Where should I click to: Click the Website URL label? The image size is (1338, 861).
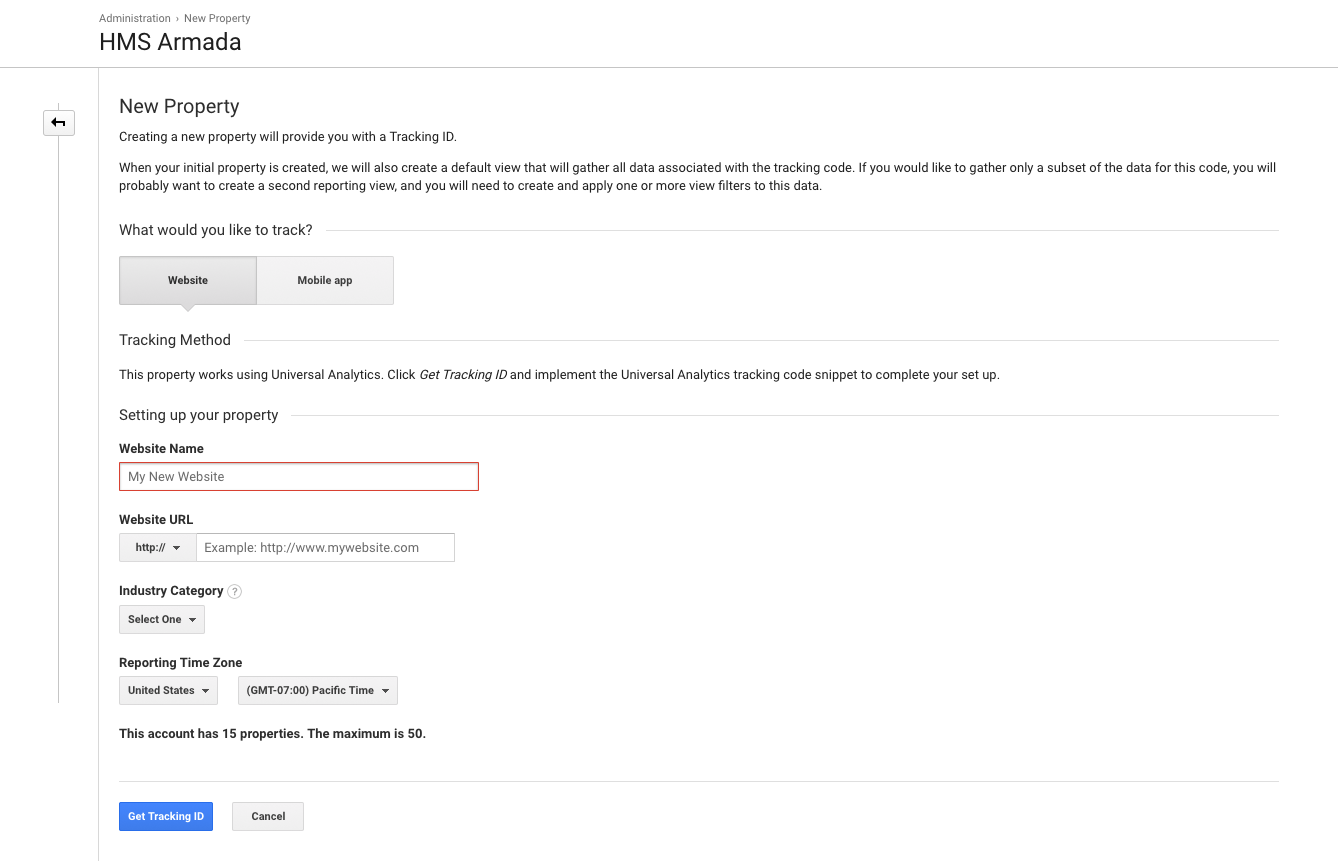pos(156,520)
